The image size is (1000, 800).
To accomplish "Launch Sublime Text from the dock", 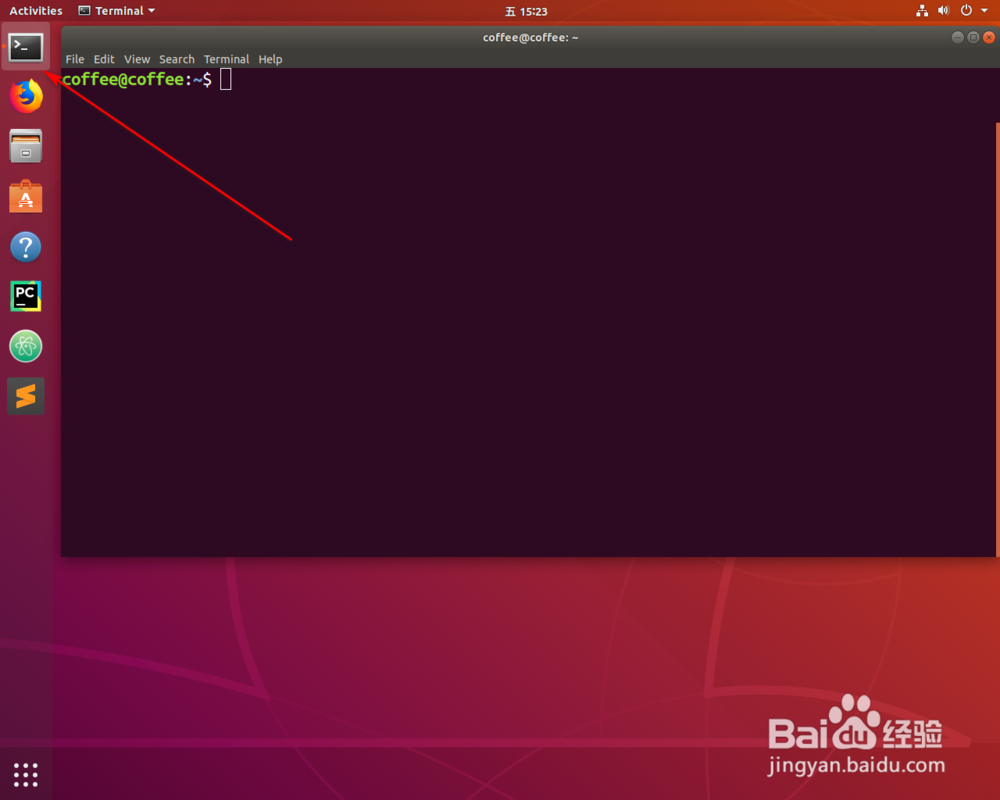I will [26, 396].
